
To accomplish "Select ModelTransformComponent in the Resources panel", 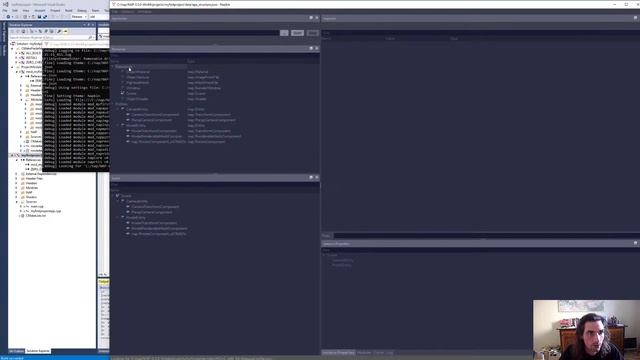I will click(x=154, y=131).
